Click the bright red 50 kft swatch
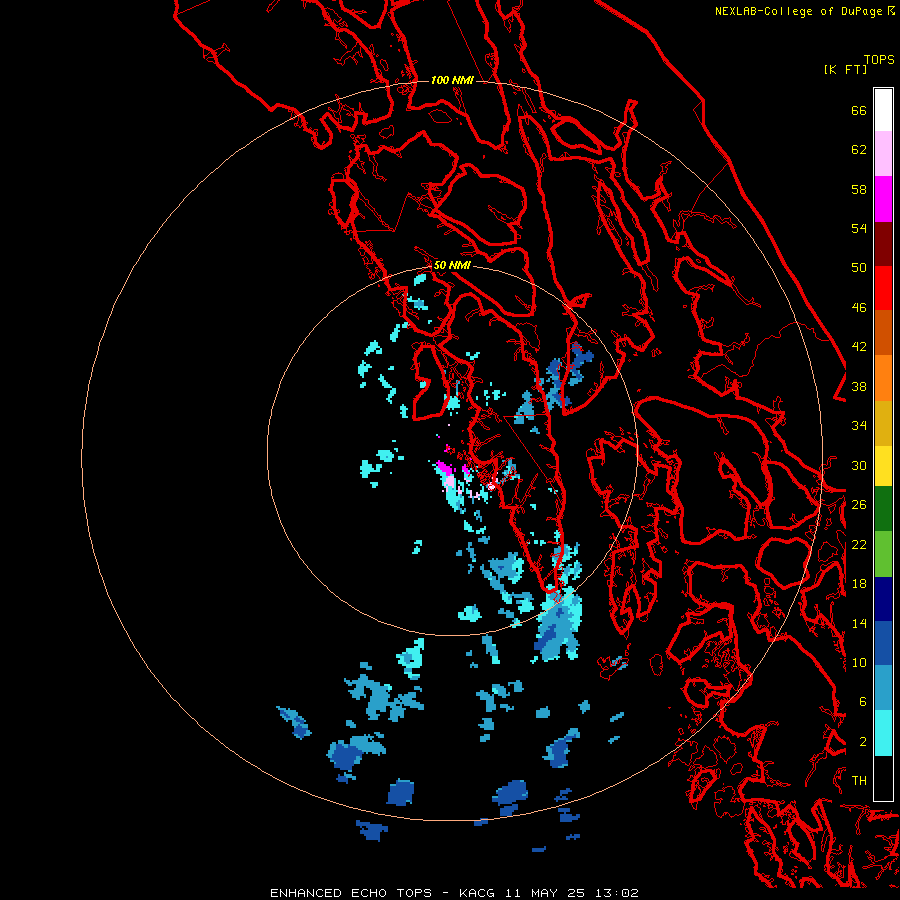 coord(883,288)
